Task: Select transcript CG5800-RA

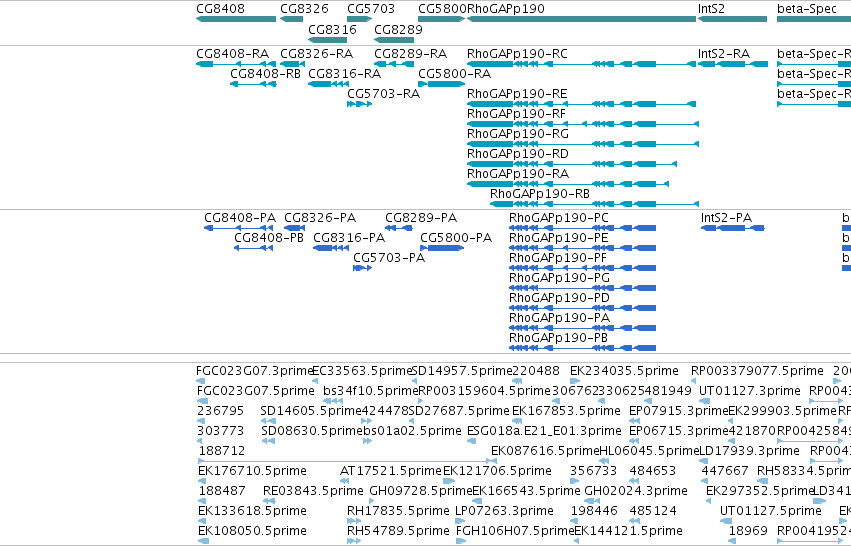Action: [441, 84]
